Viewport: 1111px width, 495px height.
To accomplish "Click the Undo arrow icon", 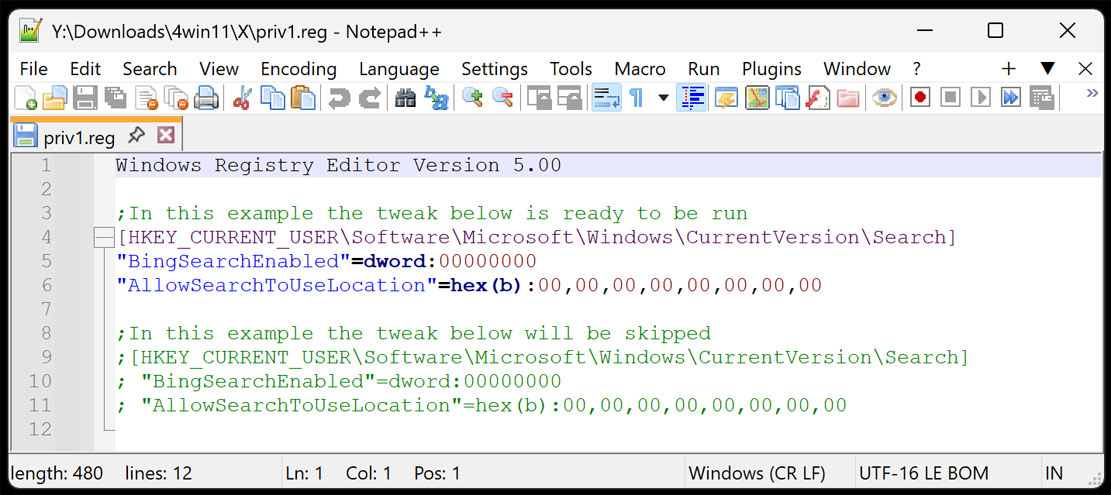I will [339, 98].
